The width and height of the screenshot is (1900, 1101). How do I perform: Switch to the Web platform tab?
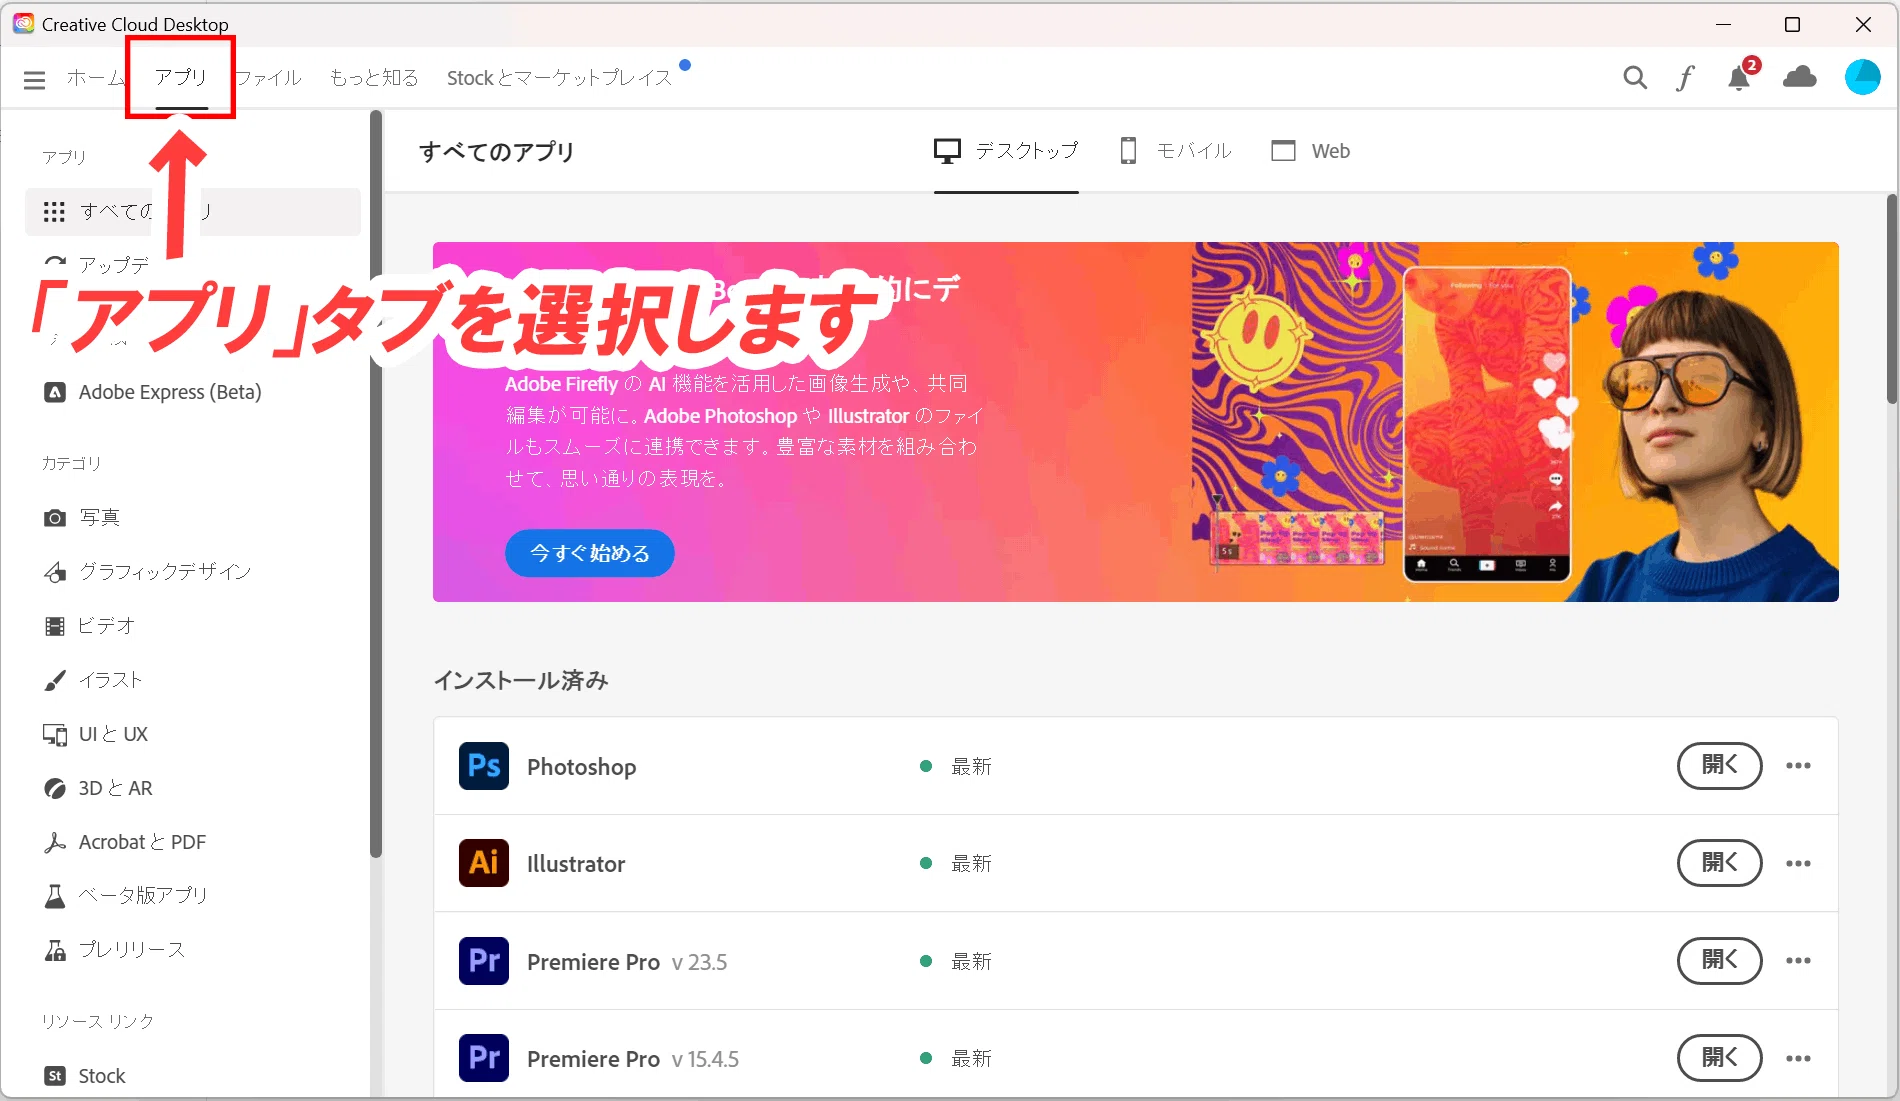click(1310, 151)
